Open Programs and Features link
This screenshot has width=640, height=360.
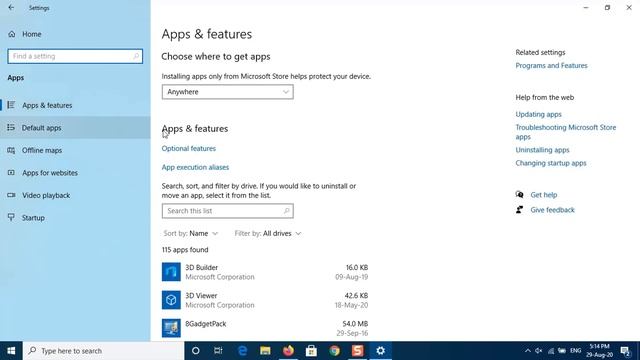551,66
